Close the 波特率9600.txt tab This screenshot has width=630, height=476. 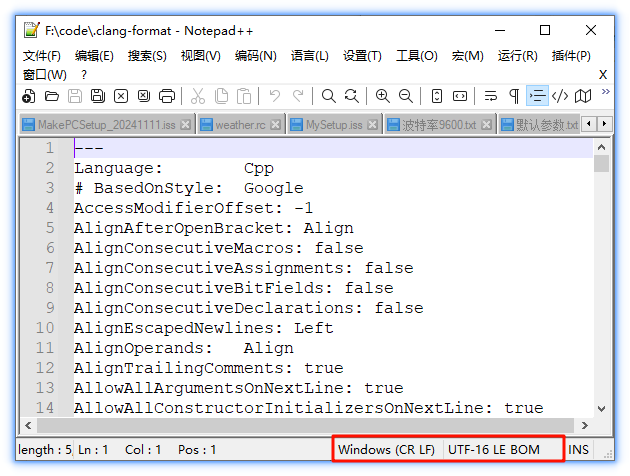tap(486, 125)
